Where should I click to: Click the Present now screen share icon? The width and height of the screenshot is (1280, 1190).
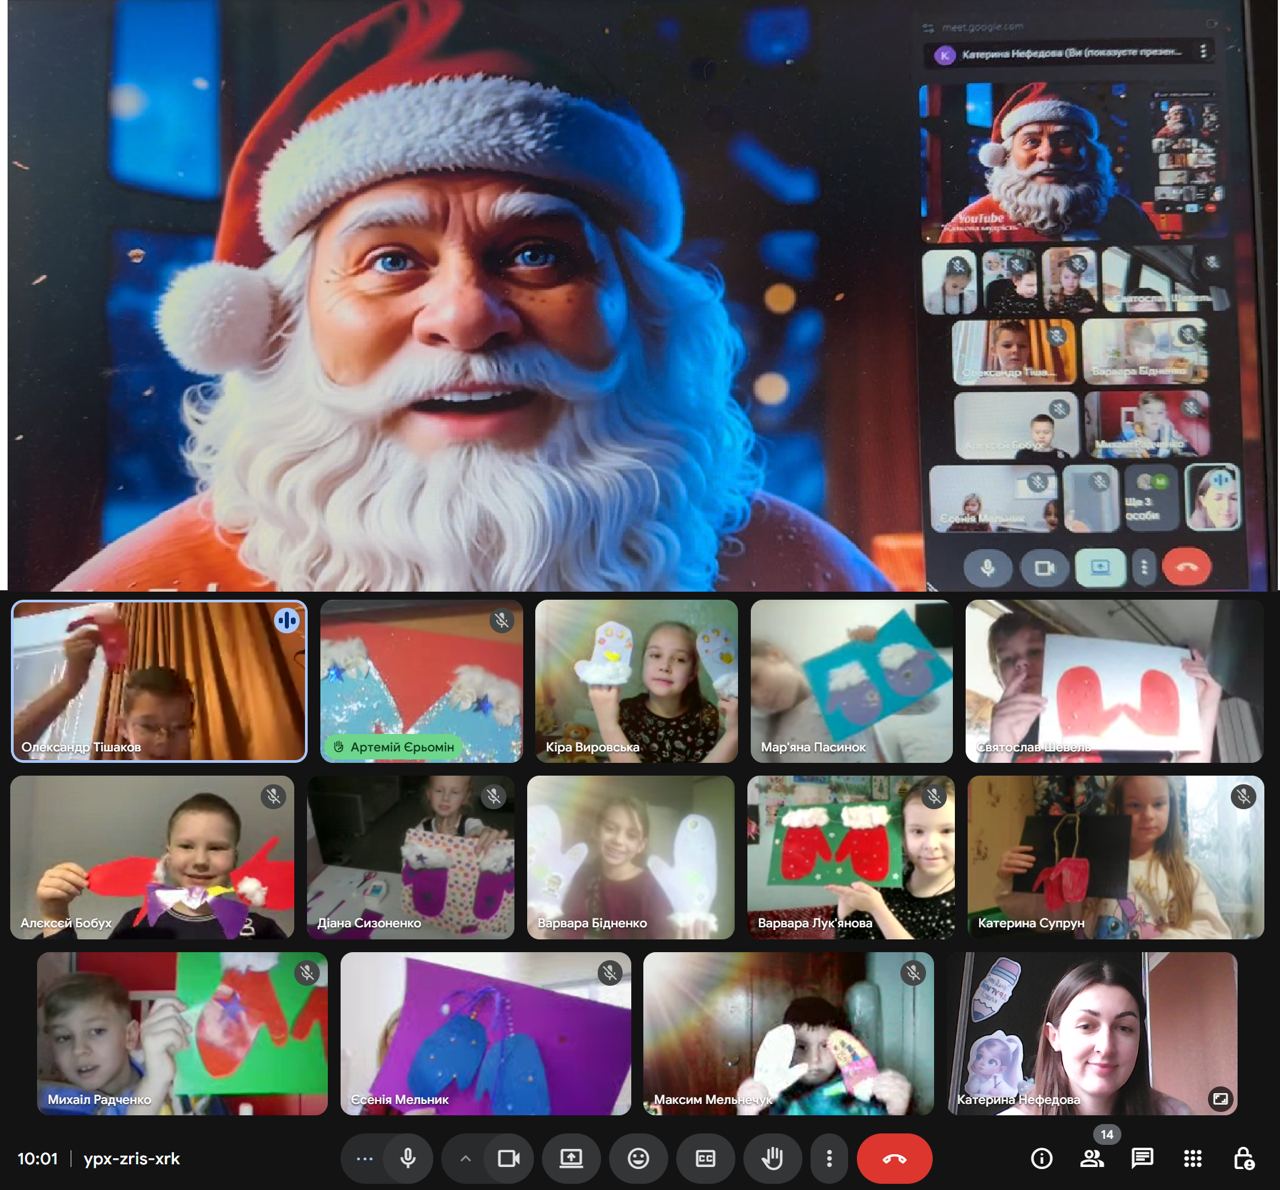571,1158
